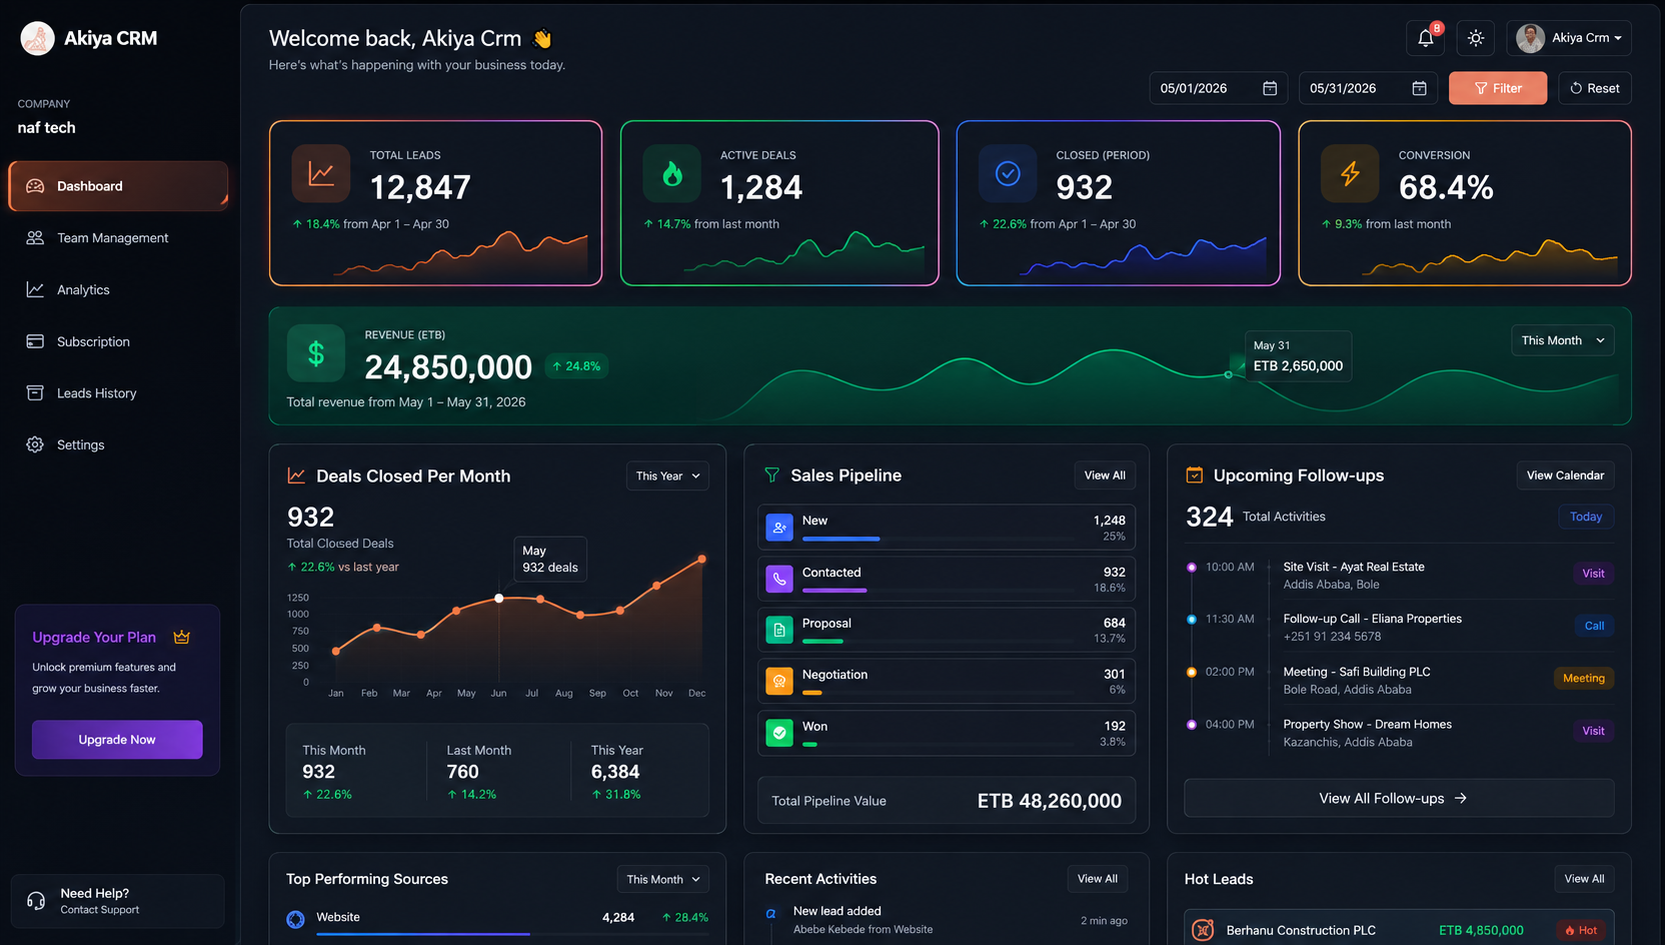Click the Akiya CRM logo icon

point(38,38)
